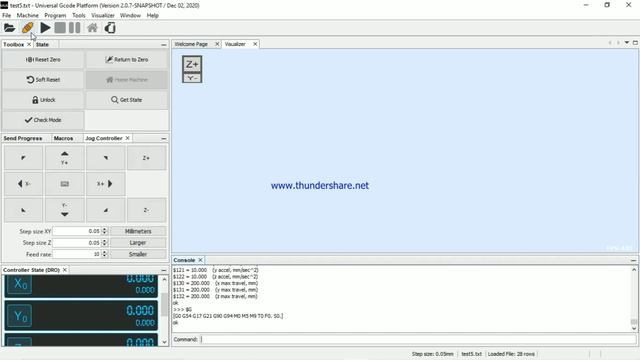Open the Tools menu
Screen dimensions: 640x360
pos(79,16)
